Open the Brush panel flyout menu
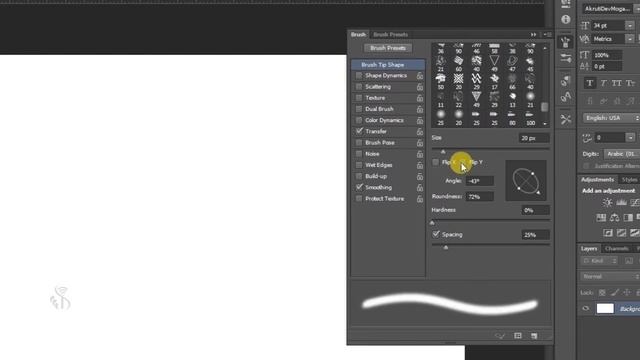The image size is (640, 360). [x=547, y=35]
